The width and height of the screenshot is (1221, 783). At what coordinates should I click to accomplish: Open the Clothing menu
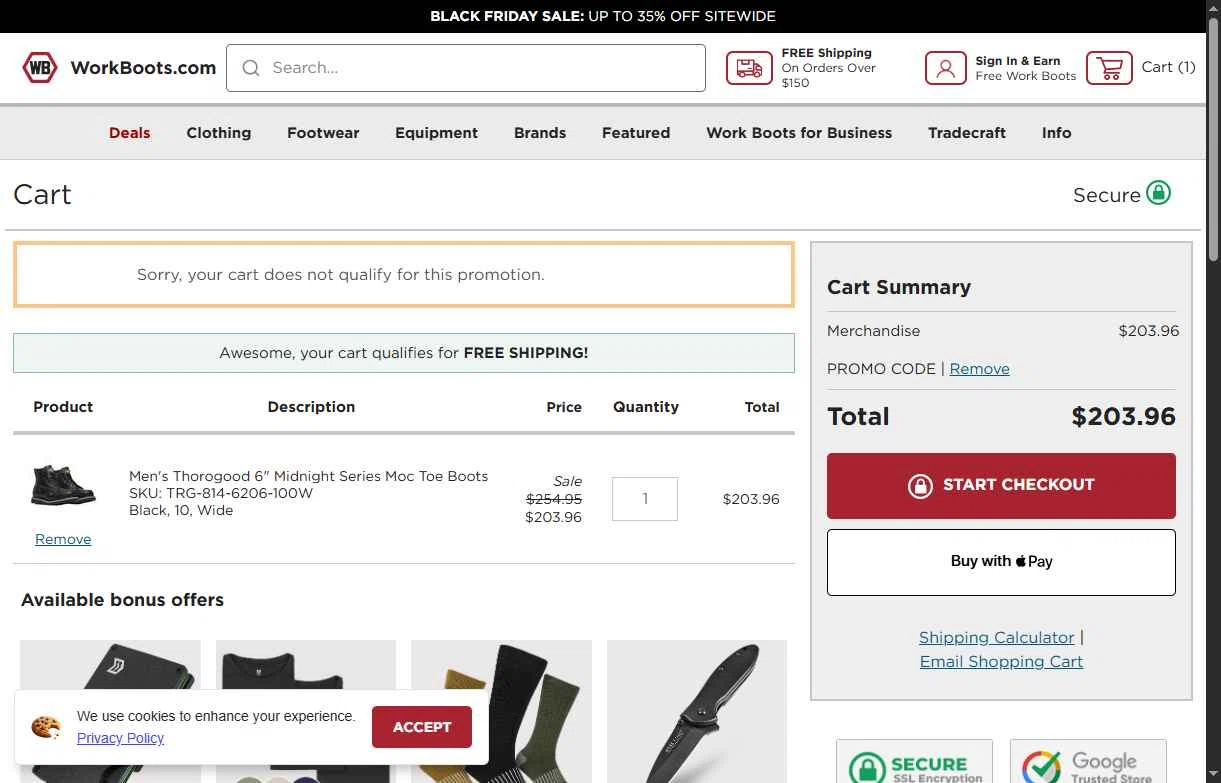[219, 133]
